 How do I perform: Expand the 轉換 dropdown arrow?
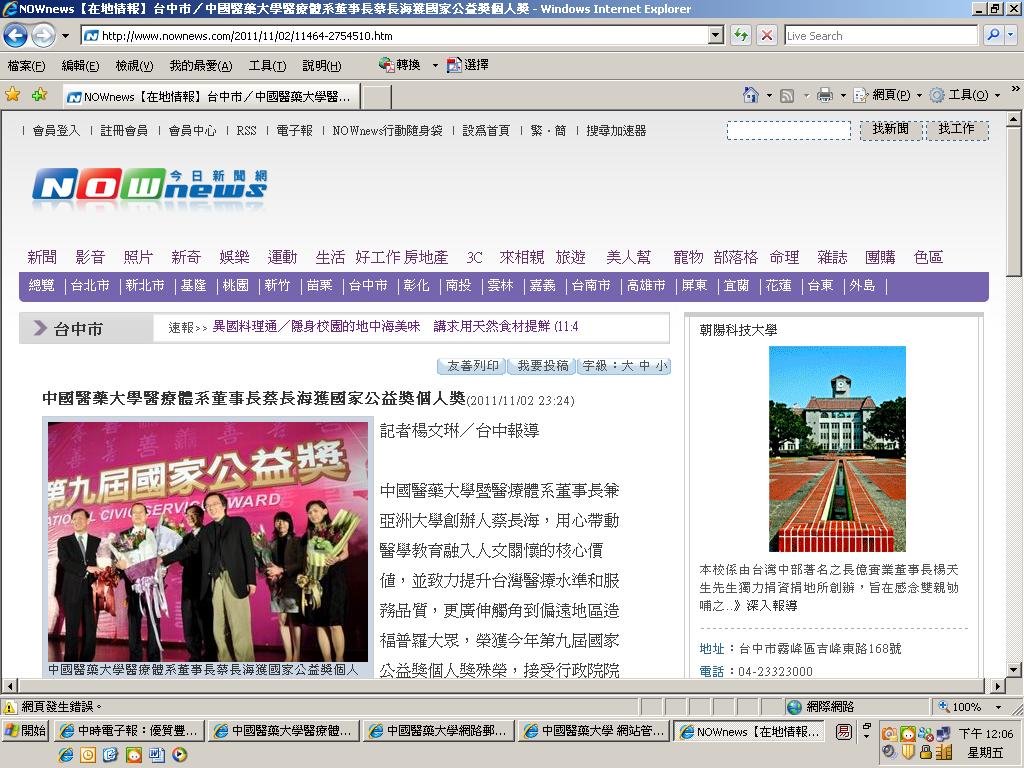[436, 65]
